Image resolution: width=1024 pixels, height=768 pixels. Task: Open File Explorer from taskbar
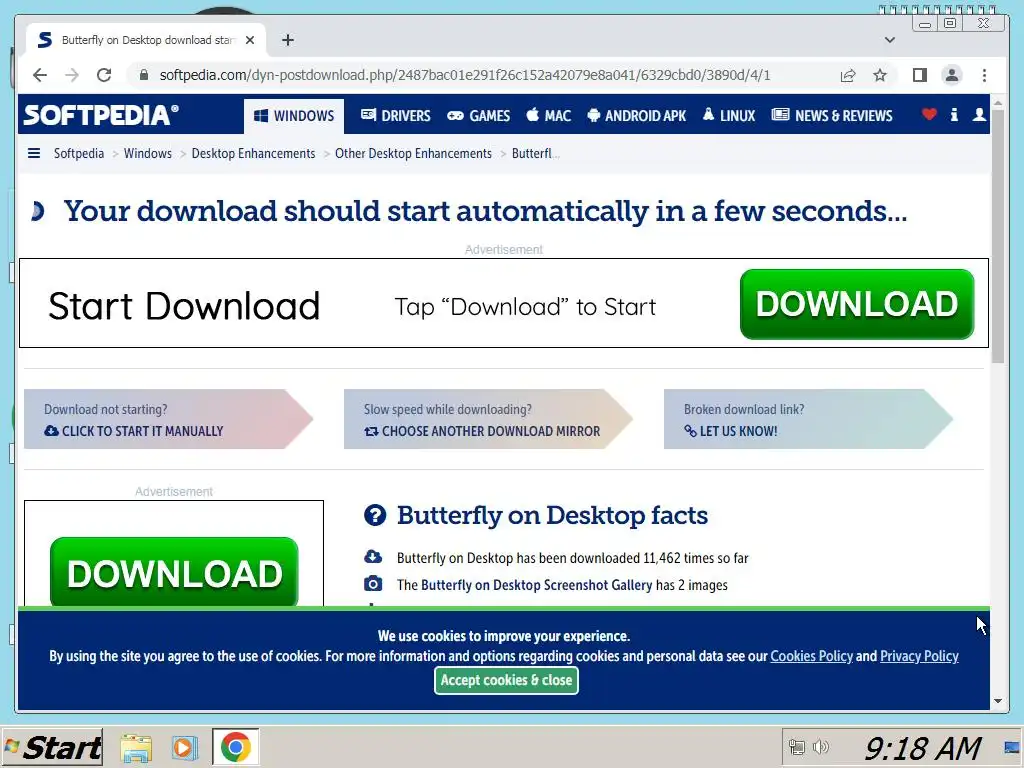pos(136,748)
